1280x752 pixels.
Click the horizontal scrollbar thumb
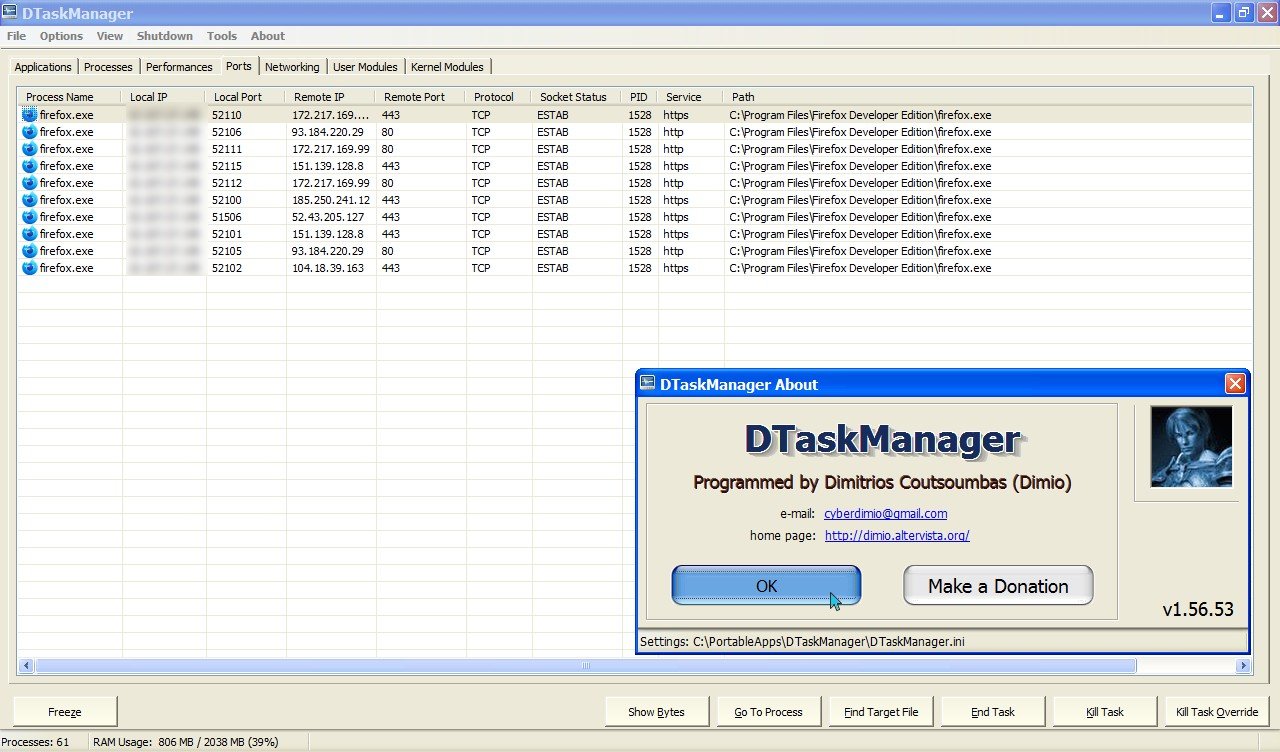(x=586, y=666)
